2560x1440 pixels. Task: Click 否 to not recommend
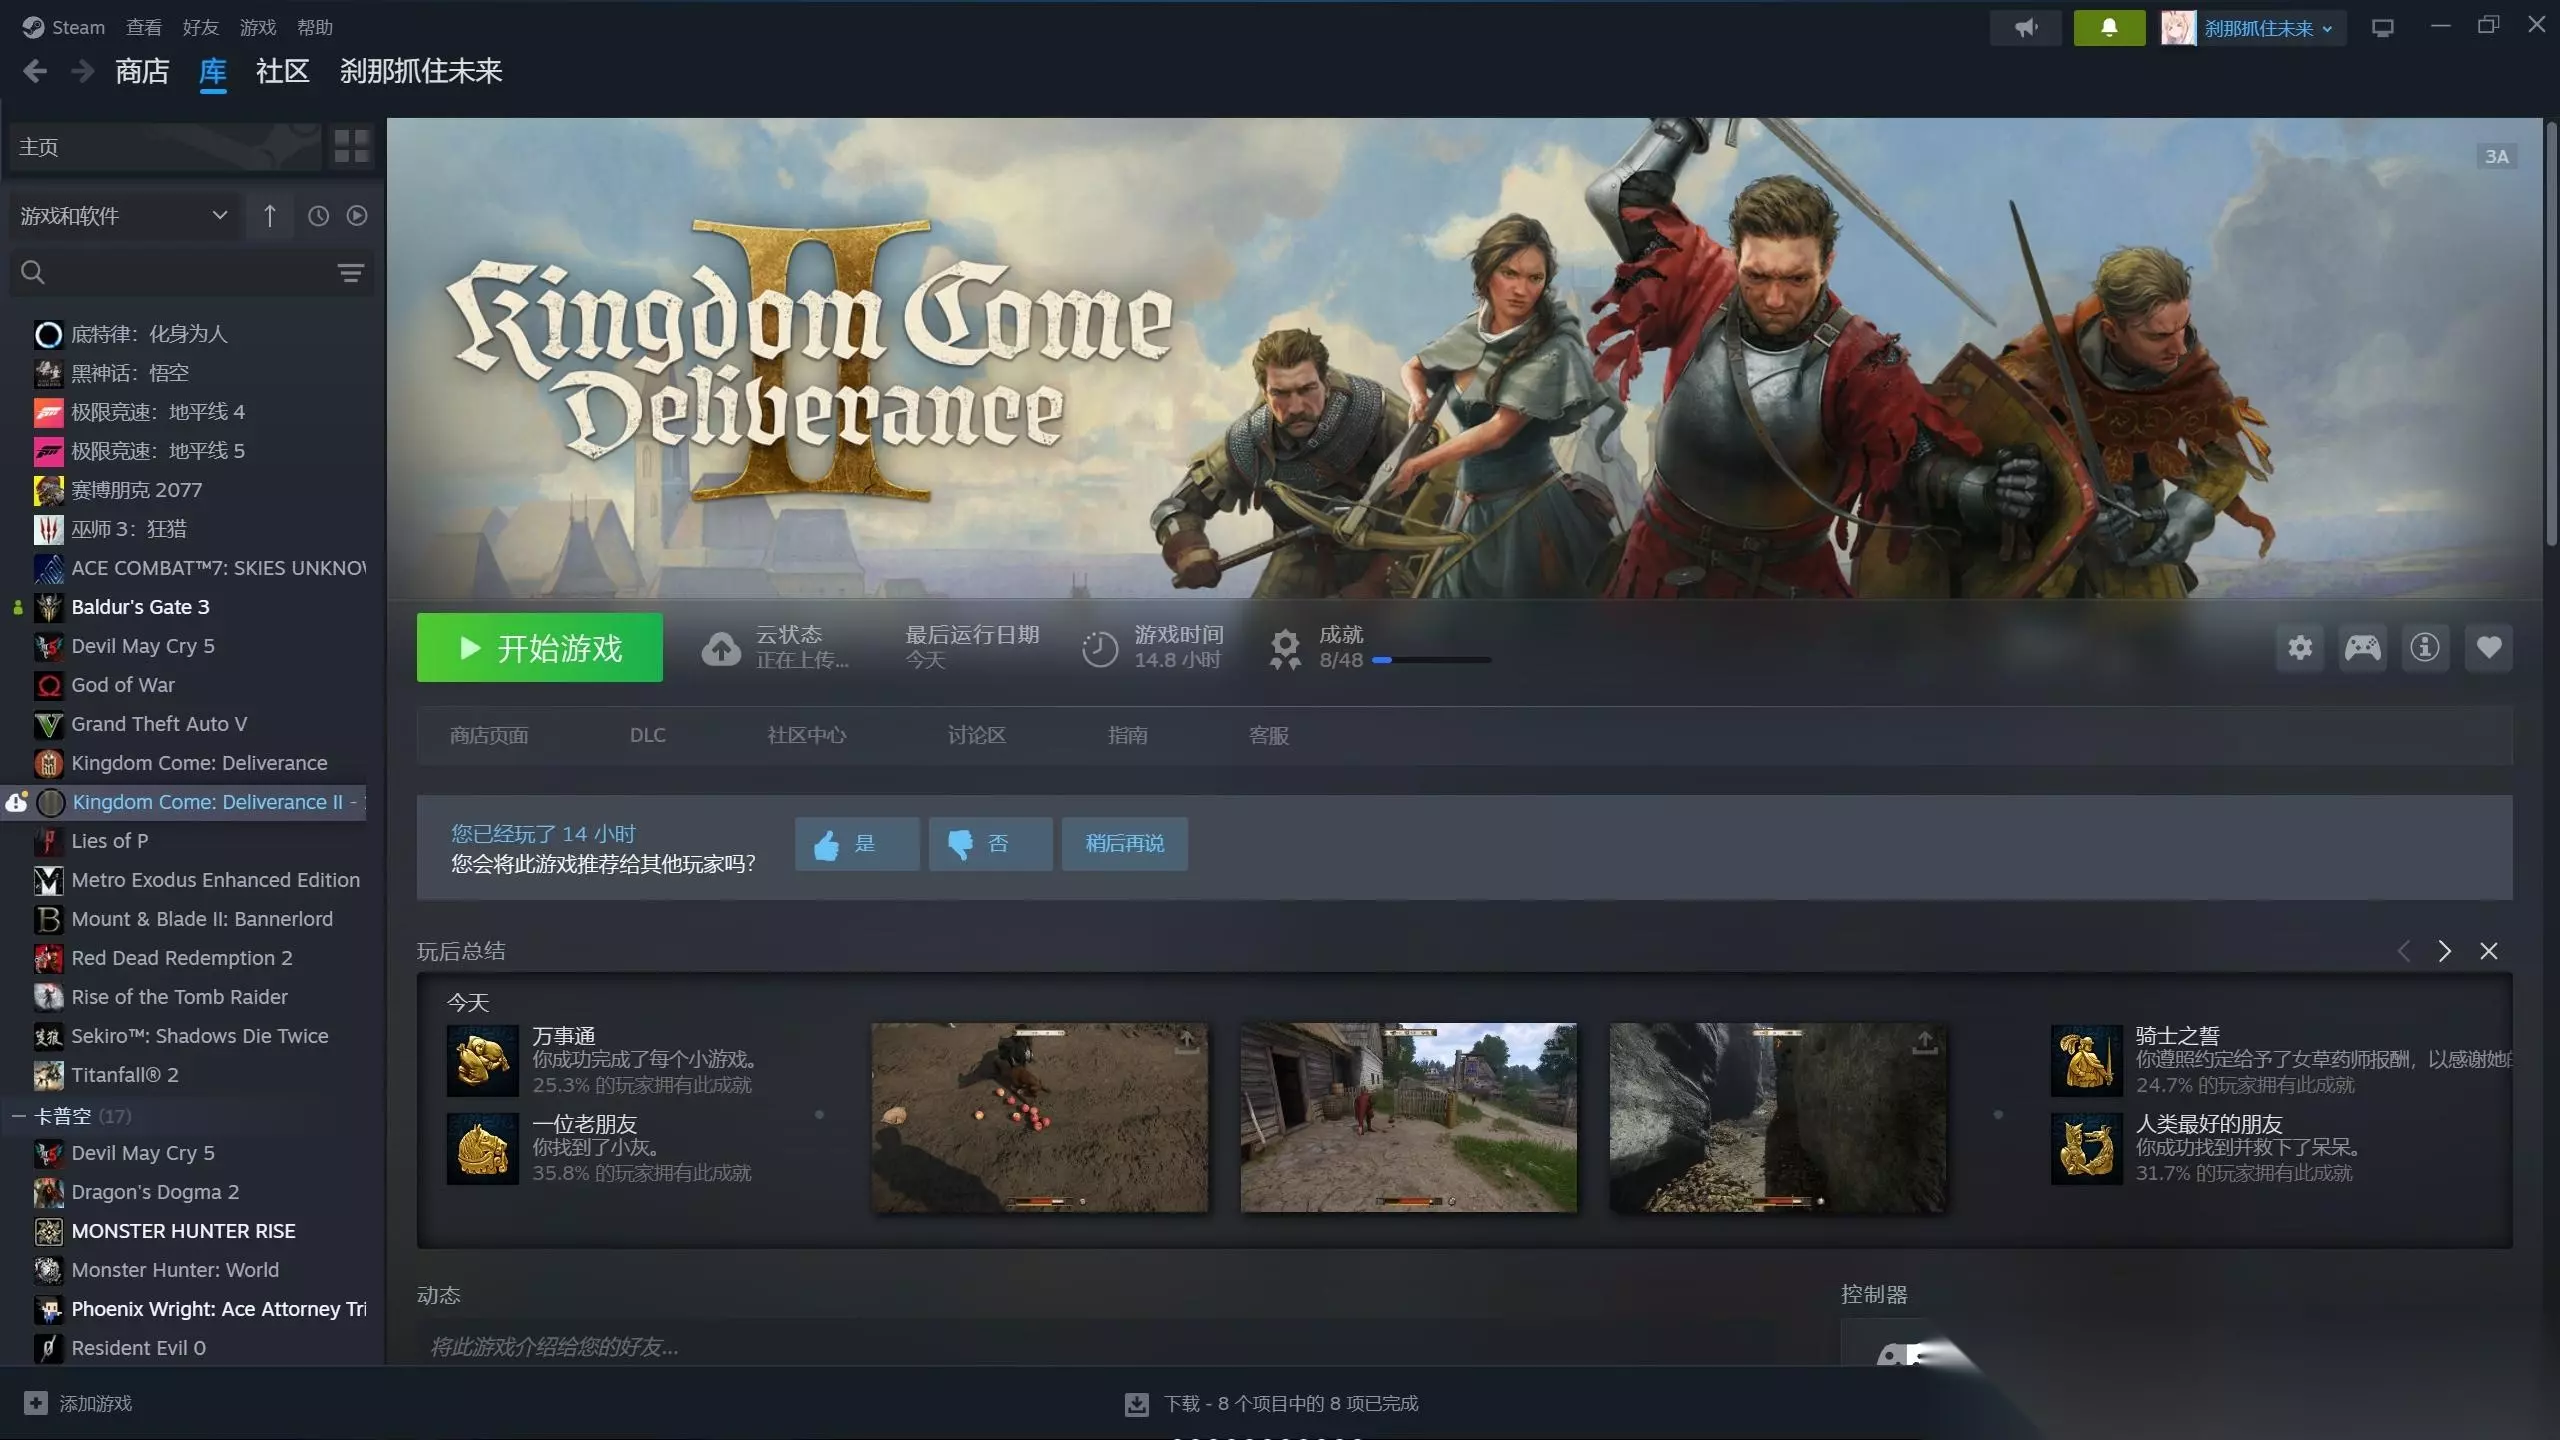(990, 844)
